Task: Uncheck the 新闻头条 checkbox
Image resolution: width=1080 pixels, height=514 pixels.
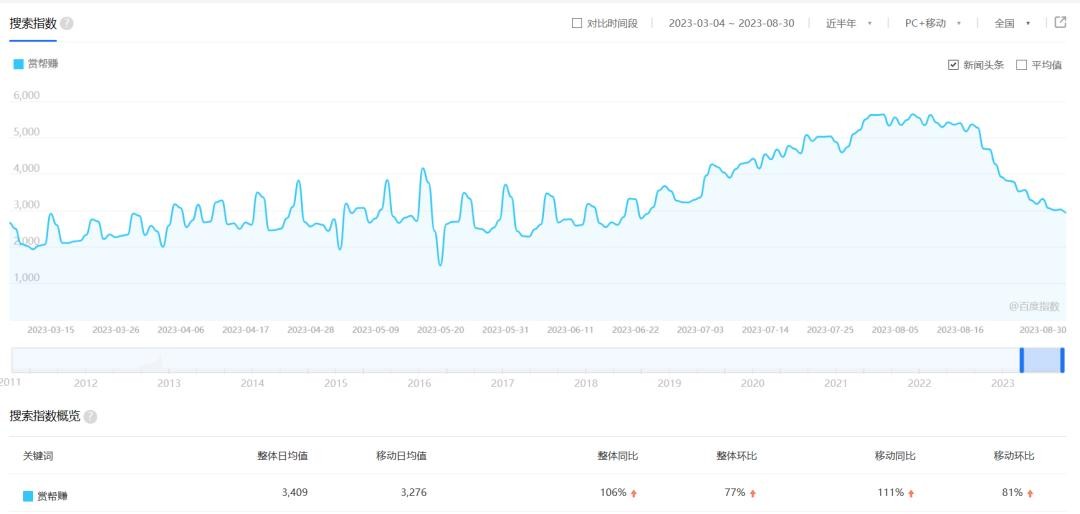Action: (953, 65)
